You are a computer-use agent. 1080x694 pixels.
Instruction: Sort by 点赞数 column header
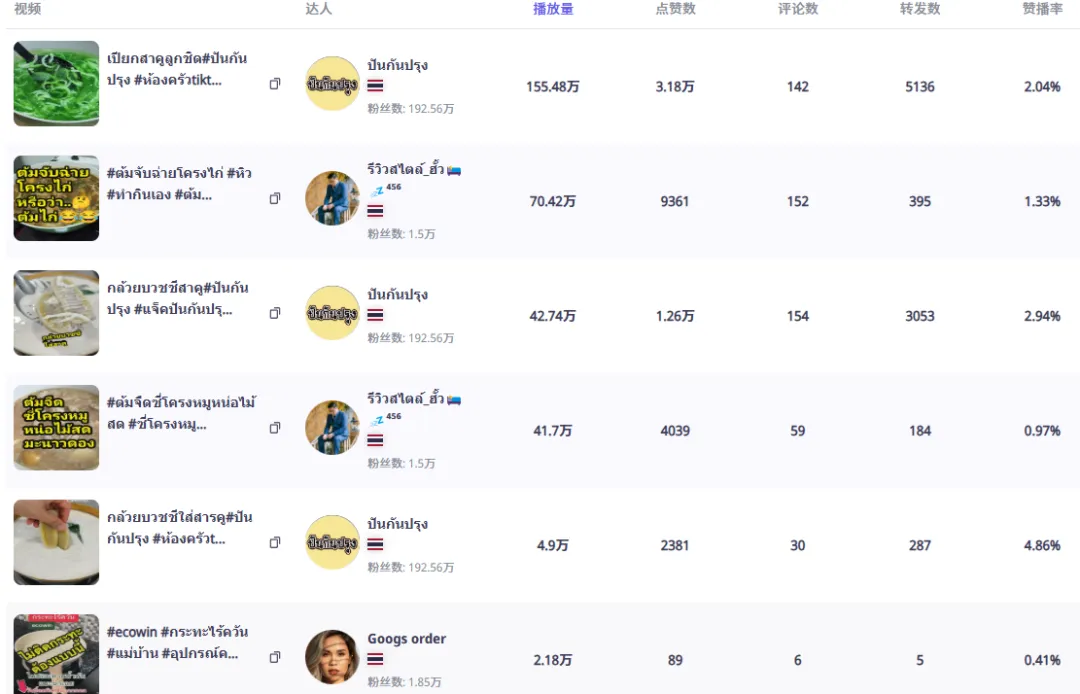pyautogui.click(x=675, y=9)
